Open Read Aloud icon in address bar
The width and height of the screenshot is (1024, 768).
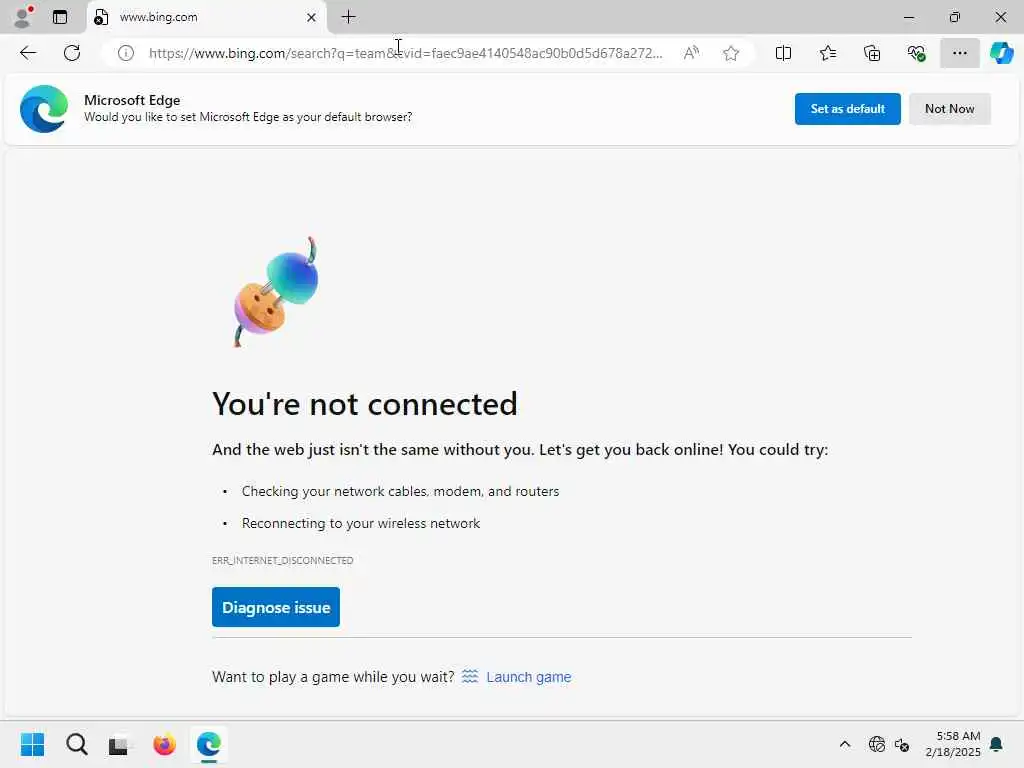[691, 53]
